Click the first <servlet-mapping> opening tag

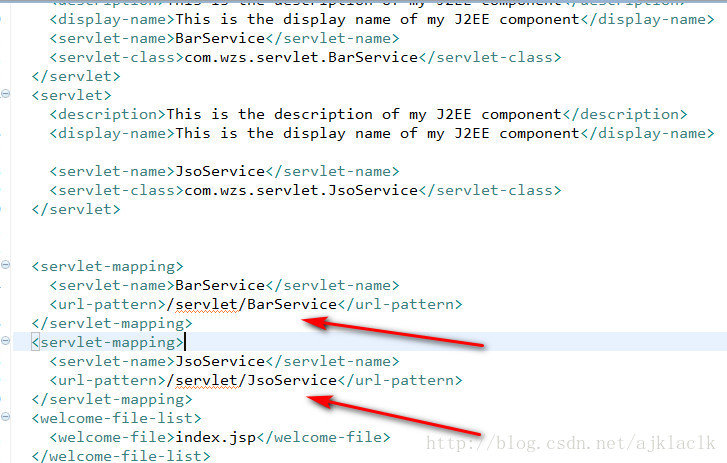coord(108,266)
